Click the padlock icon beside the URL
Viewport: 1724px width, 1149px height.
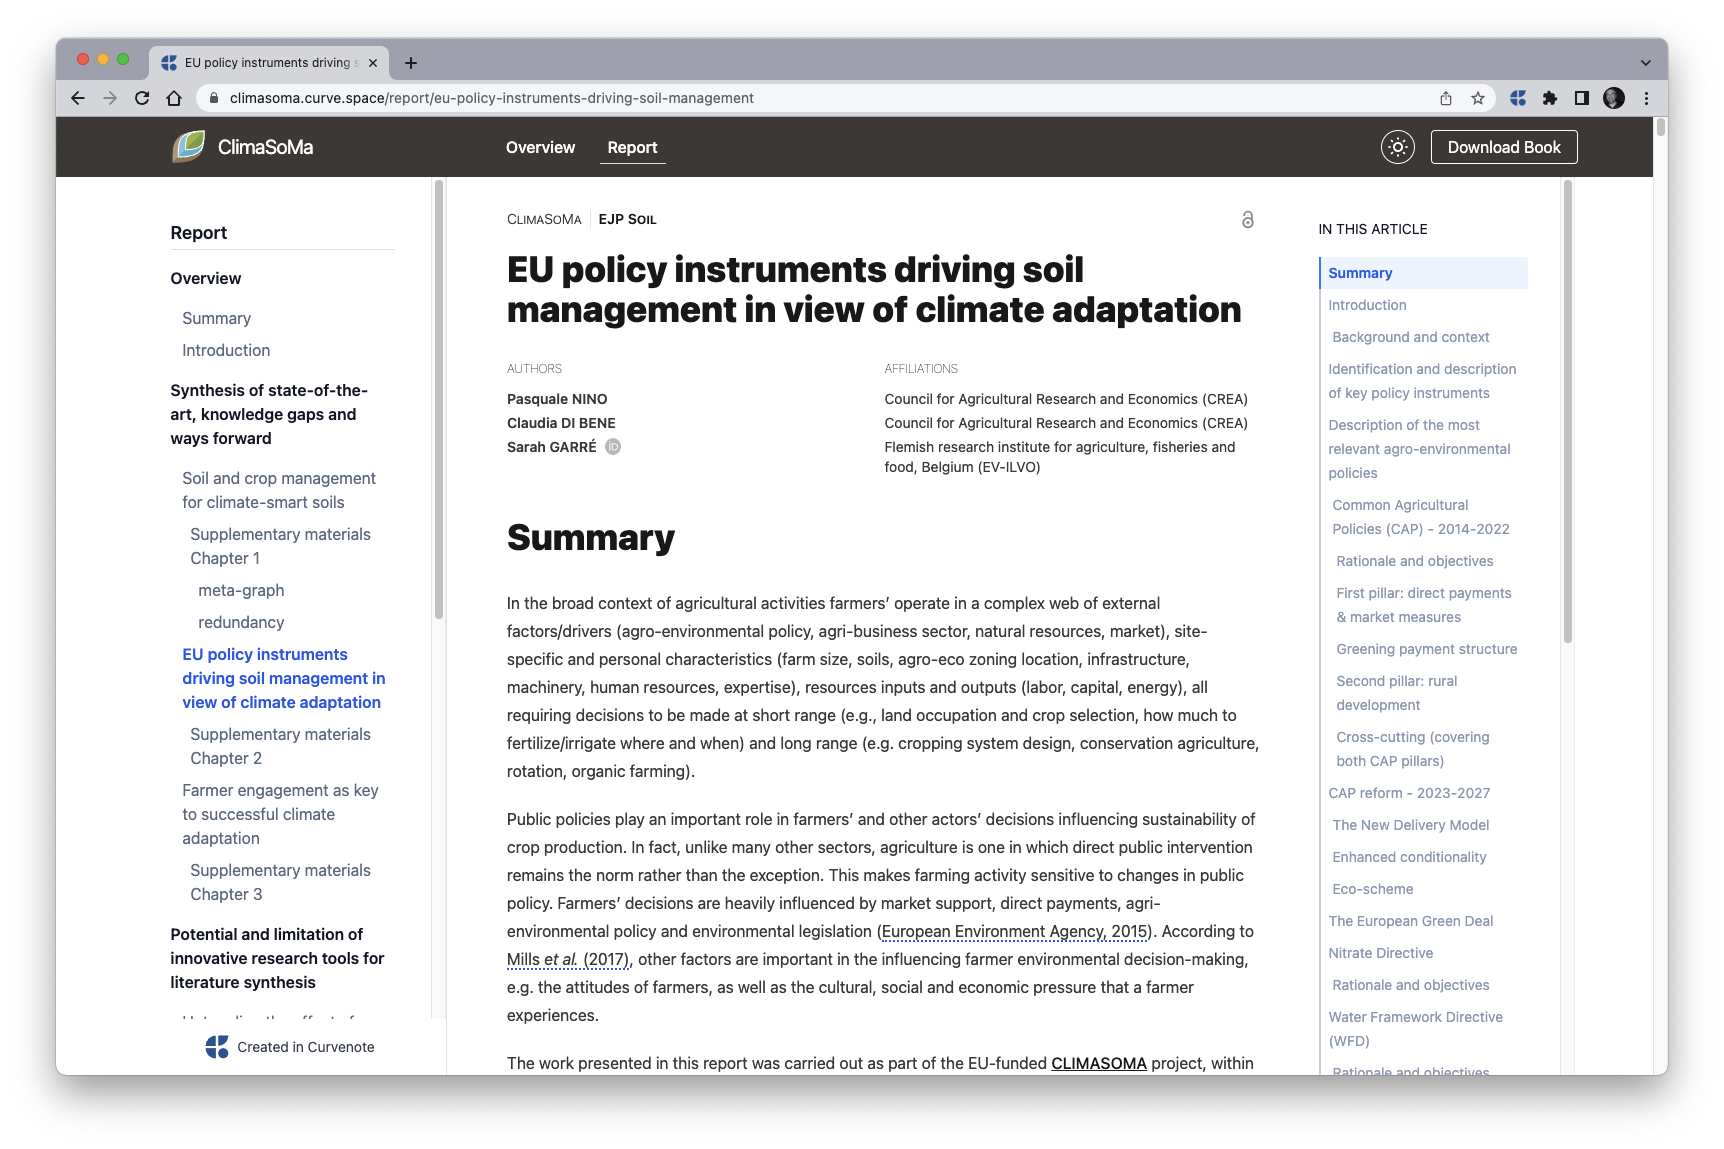click(x=214, y=98)
